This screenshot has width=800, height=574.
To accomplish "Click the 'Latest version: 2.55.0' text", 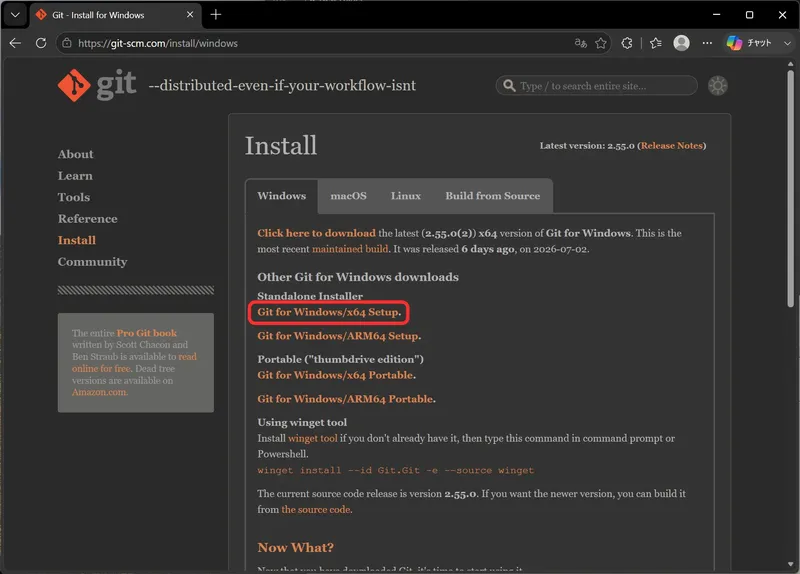I will tap(587, 145).
